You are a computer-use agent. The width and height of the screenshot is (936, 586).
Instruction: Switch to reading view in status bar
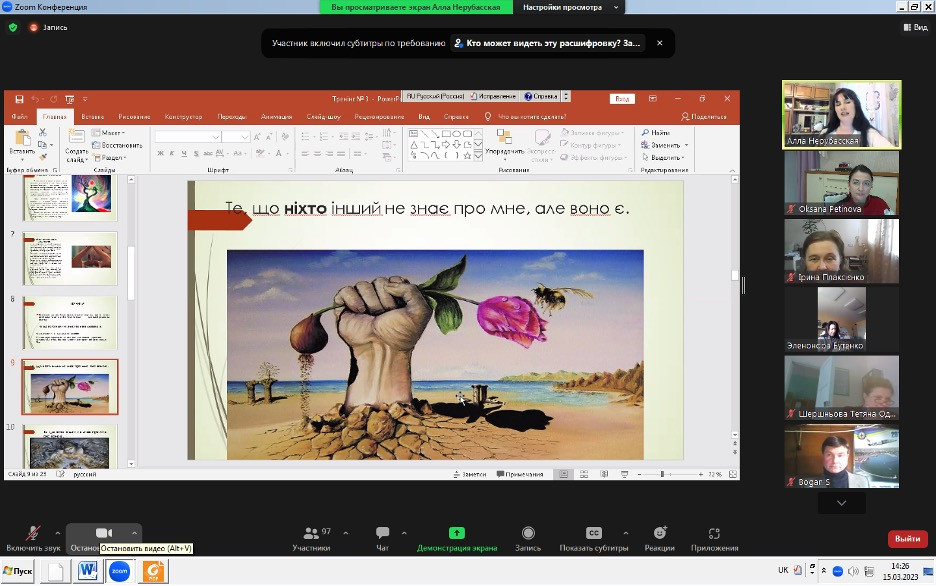[x=604, y=474]
